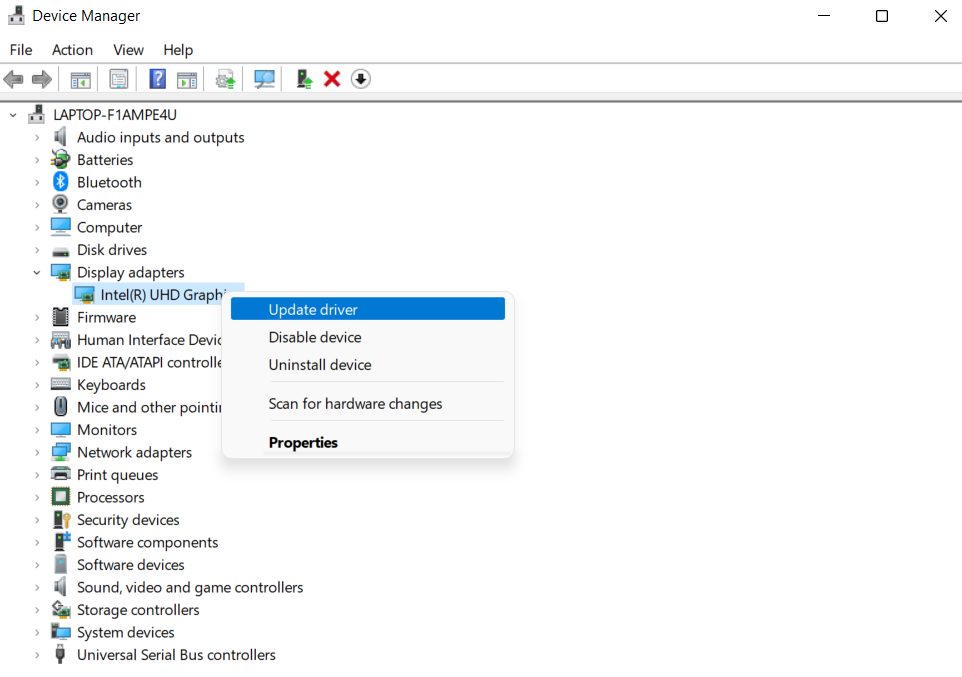Click the Firmware chip icon
962x677 pixels.
point(60,317)
